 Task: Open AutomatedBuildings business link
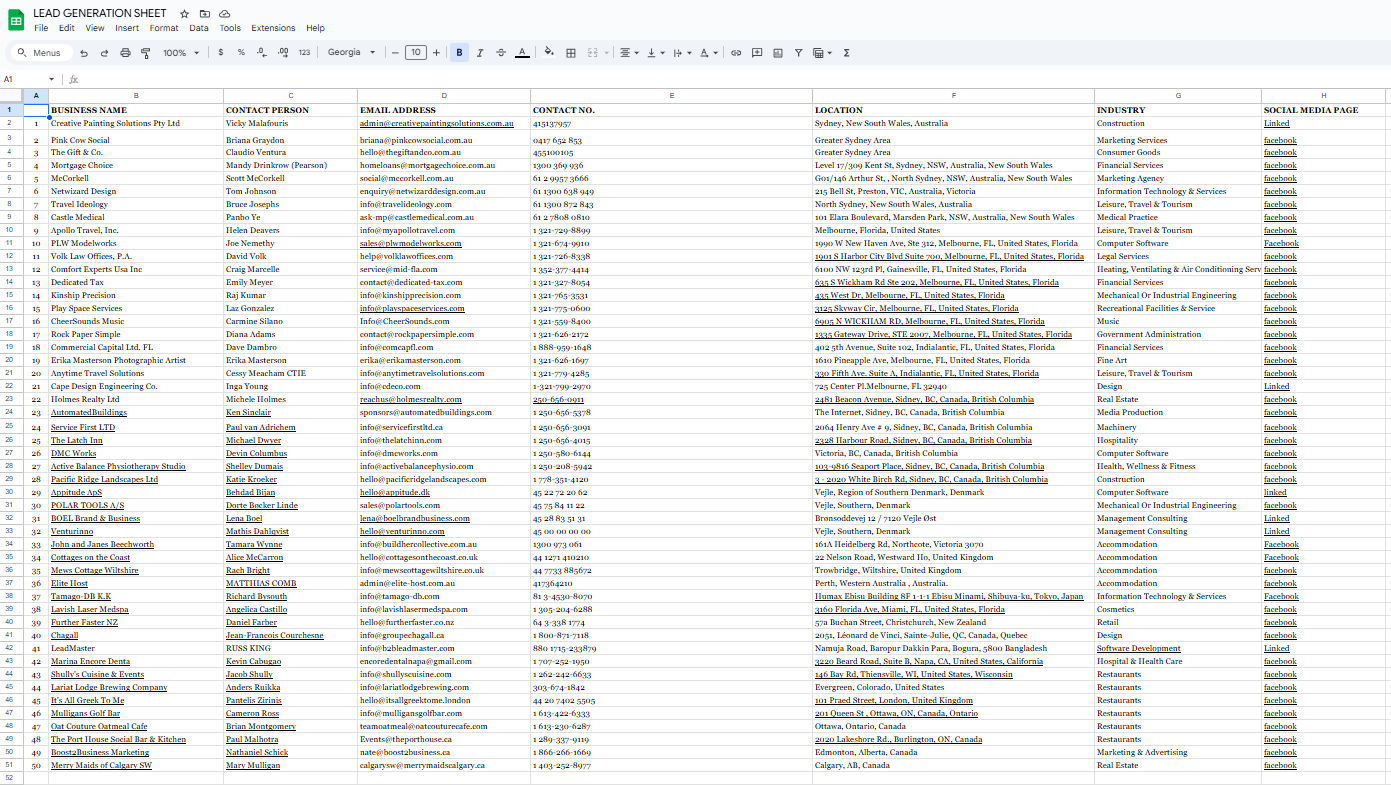(x=89, y=413)
